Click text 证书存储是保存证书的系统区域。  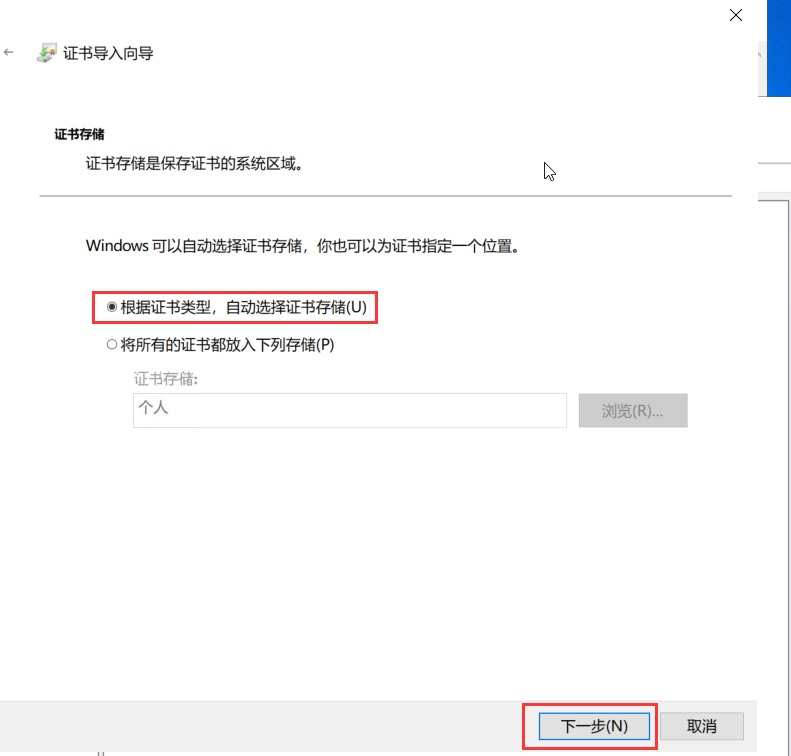tap(194, 163)
